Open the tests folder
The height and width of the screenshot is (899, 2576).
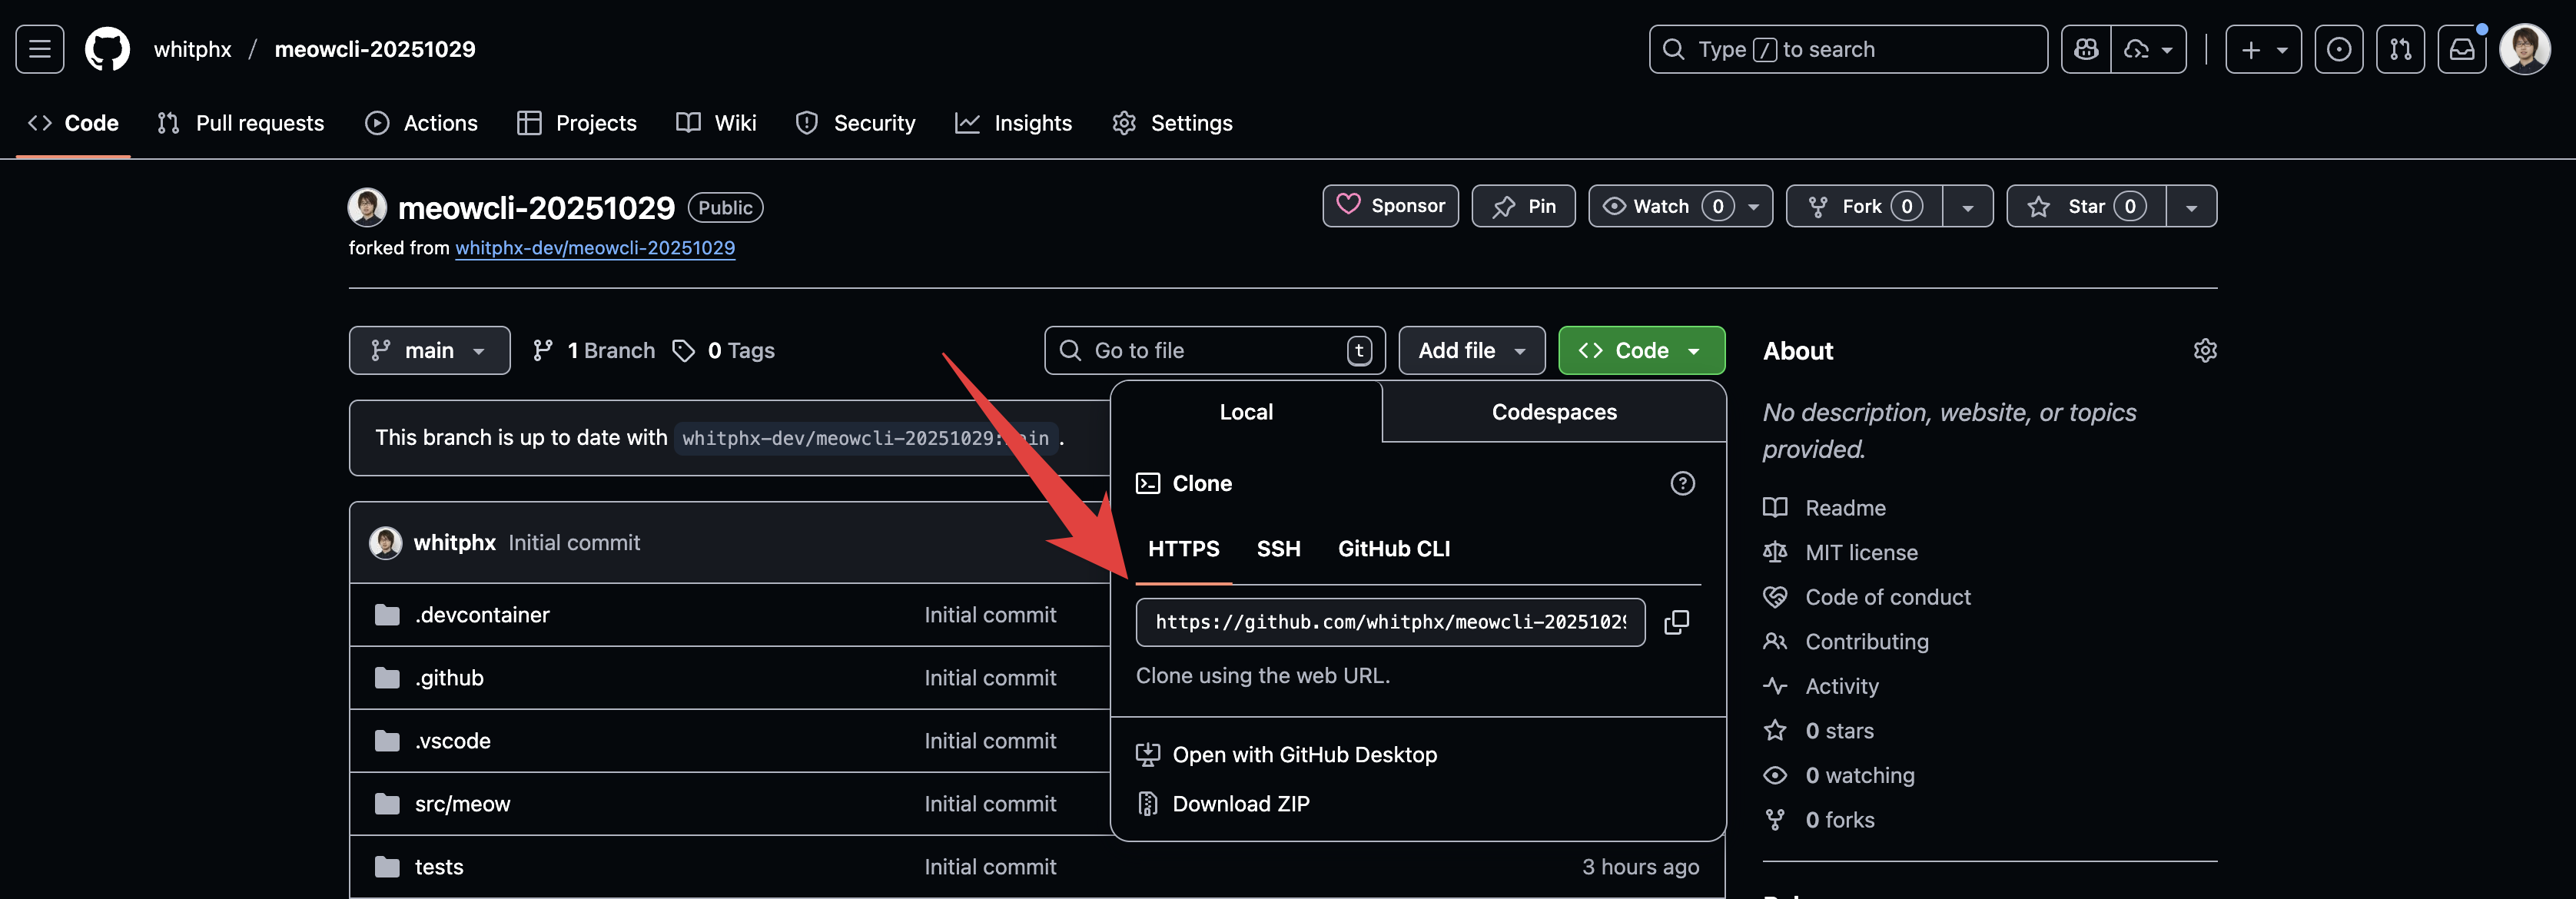coord(439,867)
